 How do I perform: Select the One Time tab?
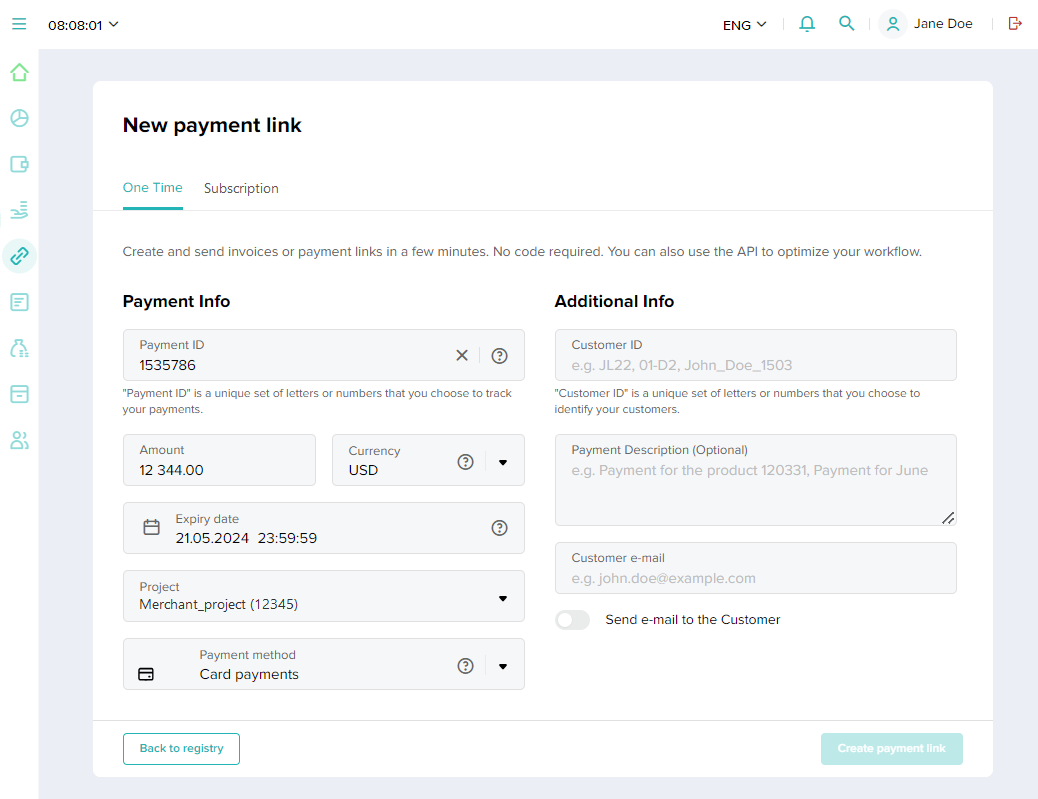tap(153, 188)
